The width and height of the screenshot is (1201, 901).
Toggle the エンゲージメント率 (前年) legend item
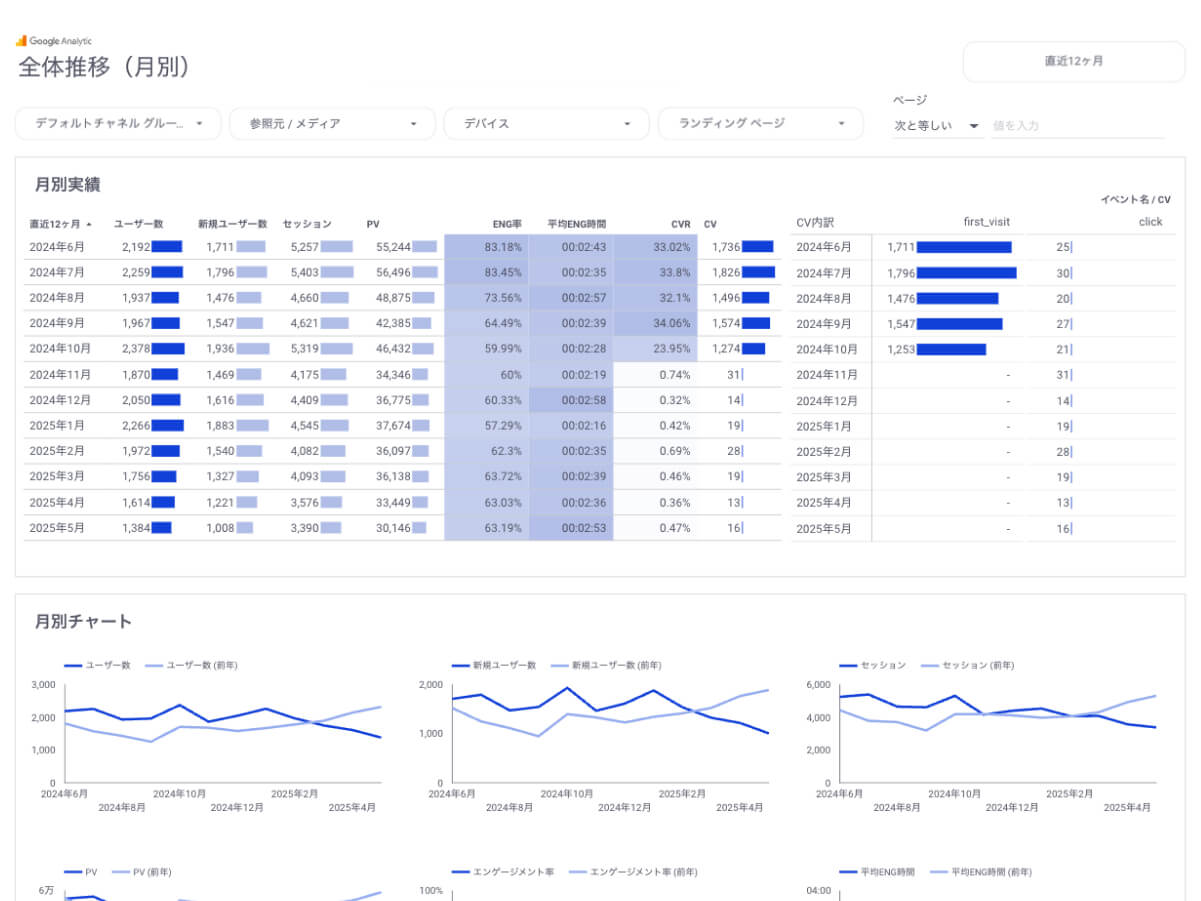(x=632, y=872)
